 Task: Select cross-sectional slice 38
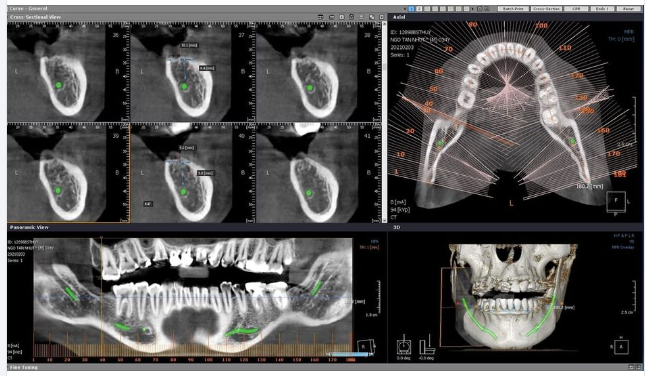318,72
